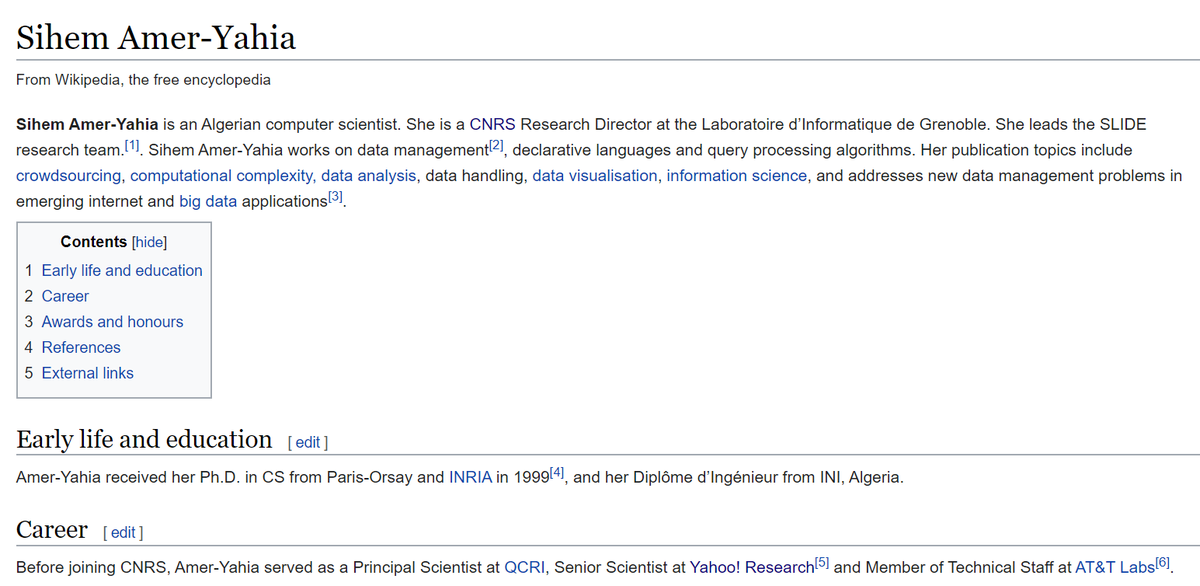Open the AT&T Labs link
The height and width of the screenshot is (586, 1200).
tap(1115, 567)
